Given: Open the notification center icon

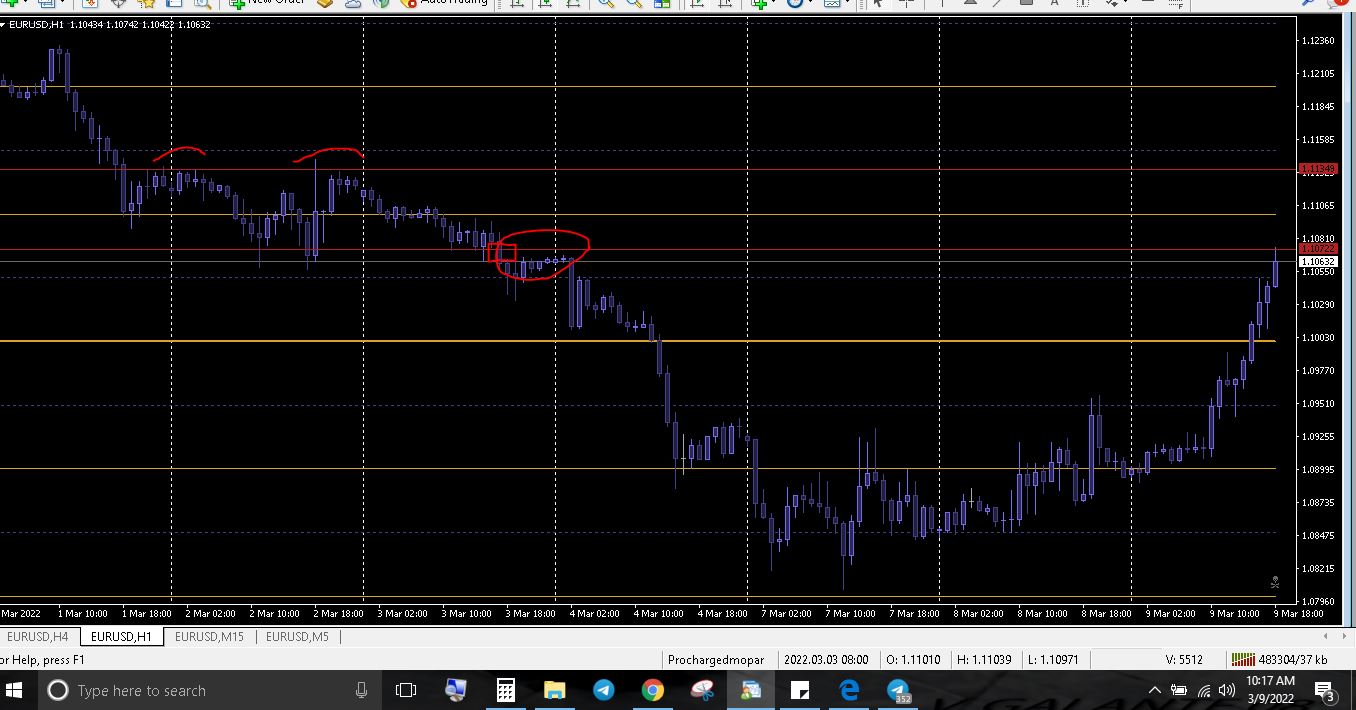Looking at the screenshot, I should [1325, 691].
